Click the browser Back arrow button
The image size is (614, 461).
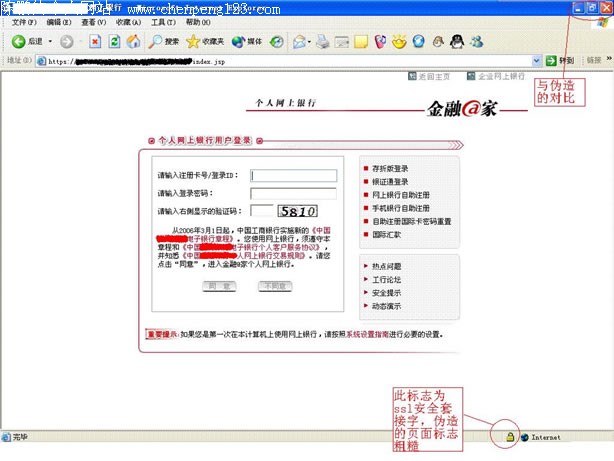[19, 41]
